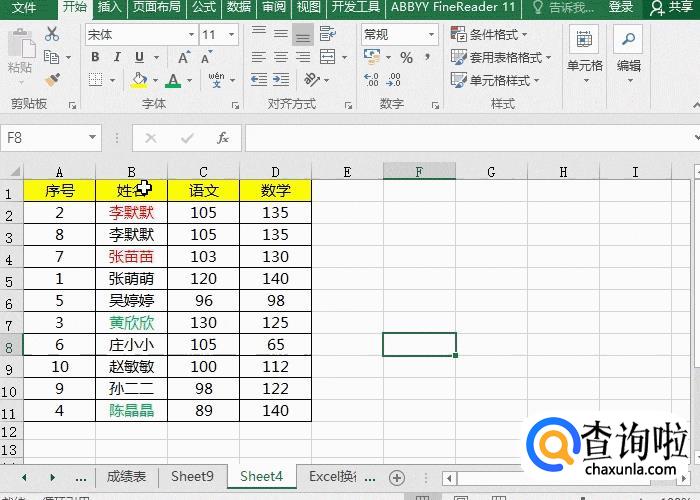Click the wén phonetic guide icon

pos(217,80)
